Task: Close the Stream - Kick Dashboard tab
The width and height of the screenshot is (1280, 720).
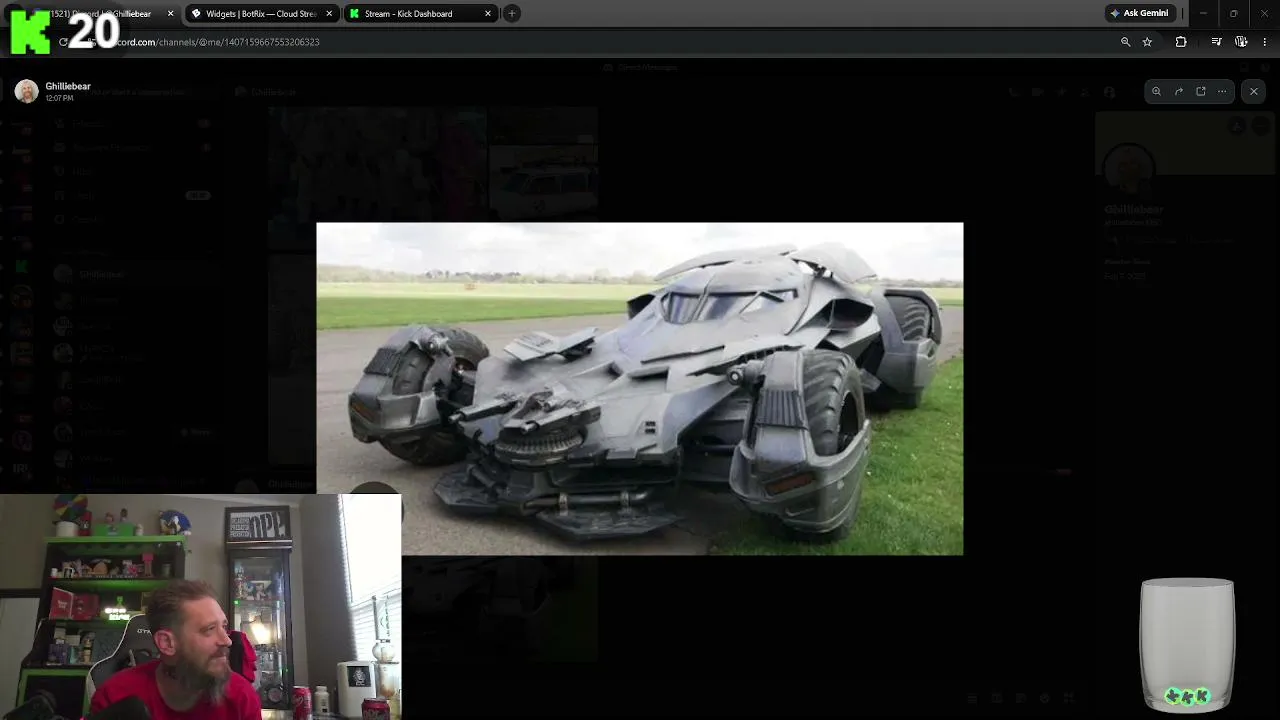Action: (x=488, y=14)
